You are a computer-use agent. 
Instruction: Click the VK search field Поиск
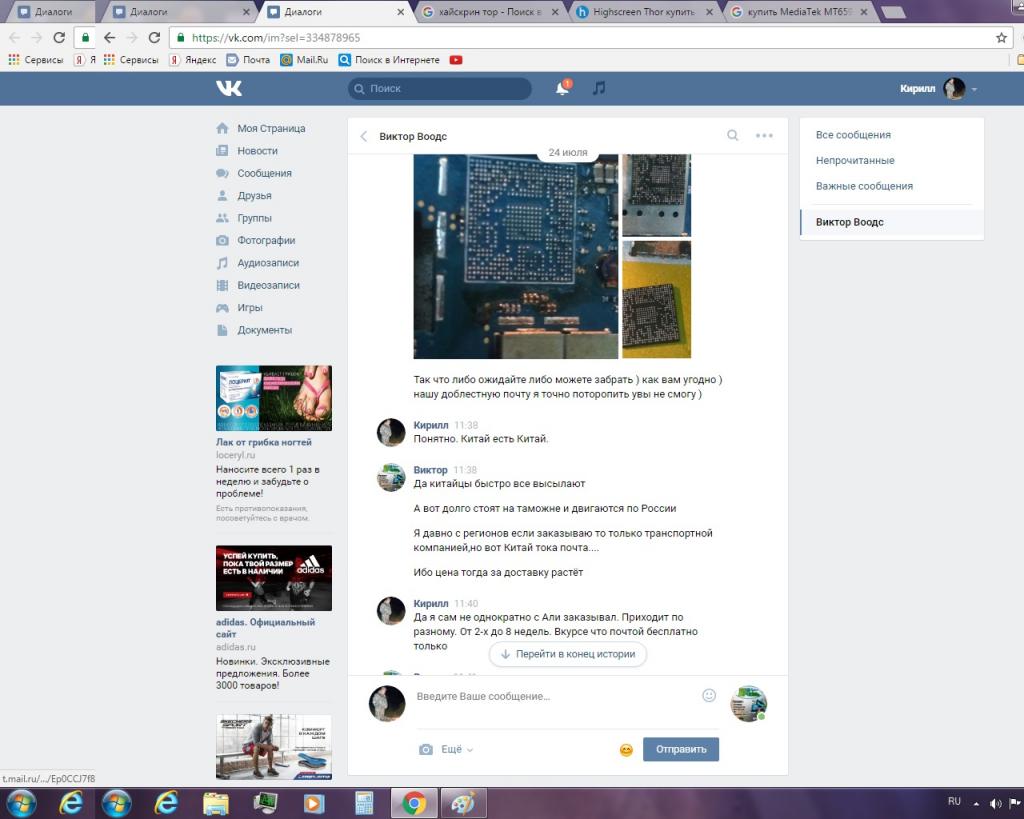click(440, 88)
